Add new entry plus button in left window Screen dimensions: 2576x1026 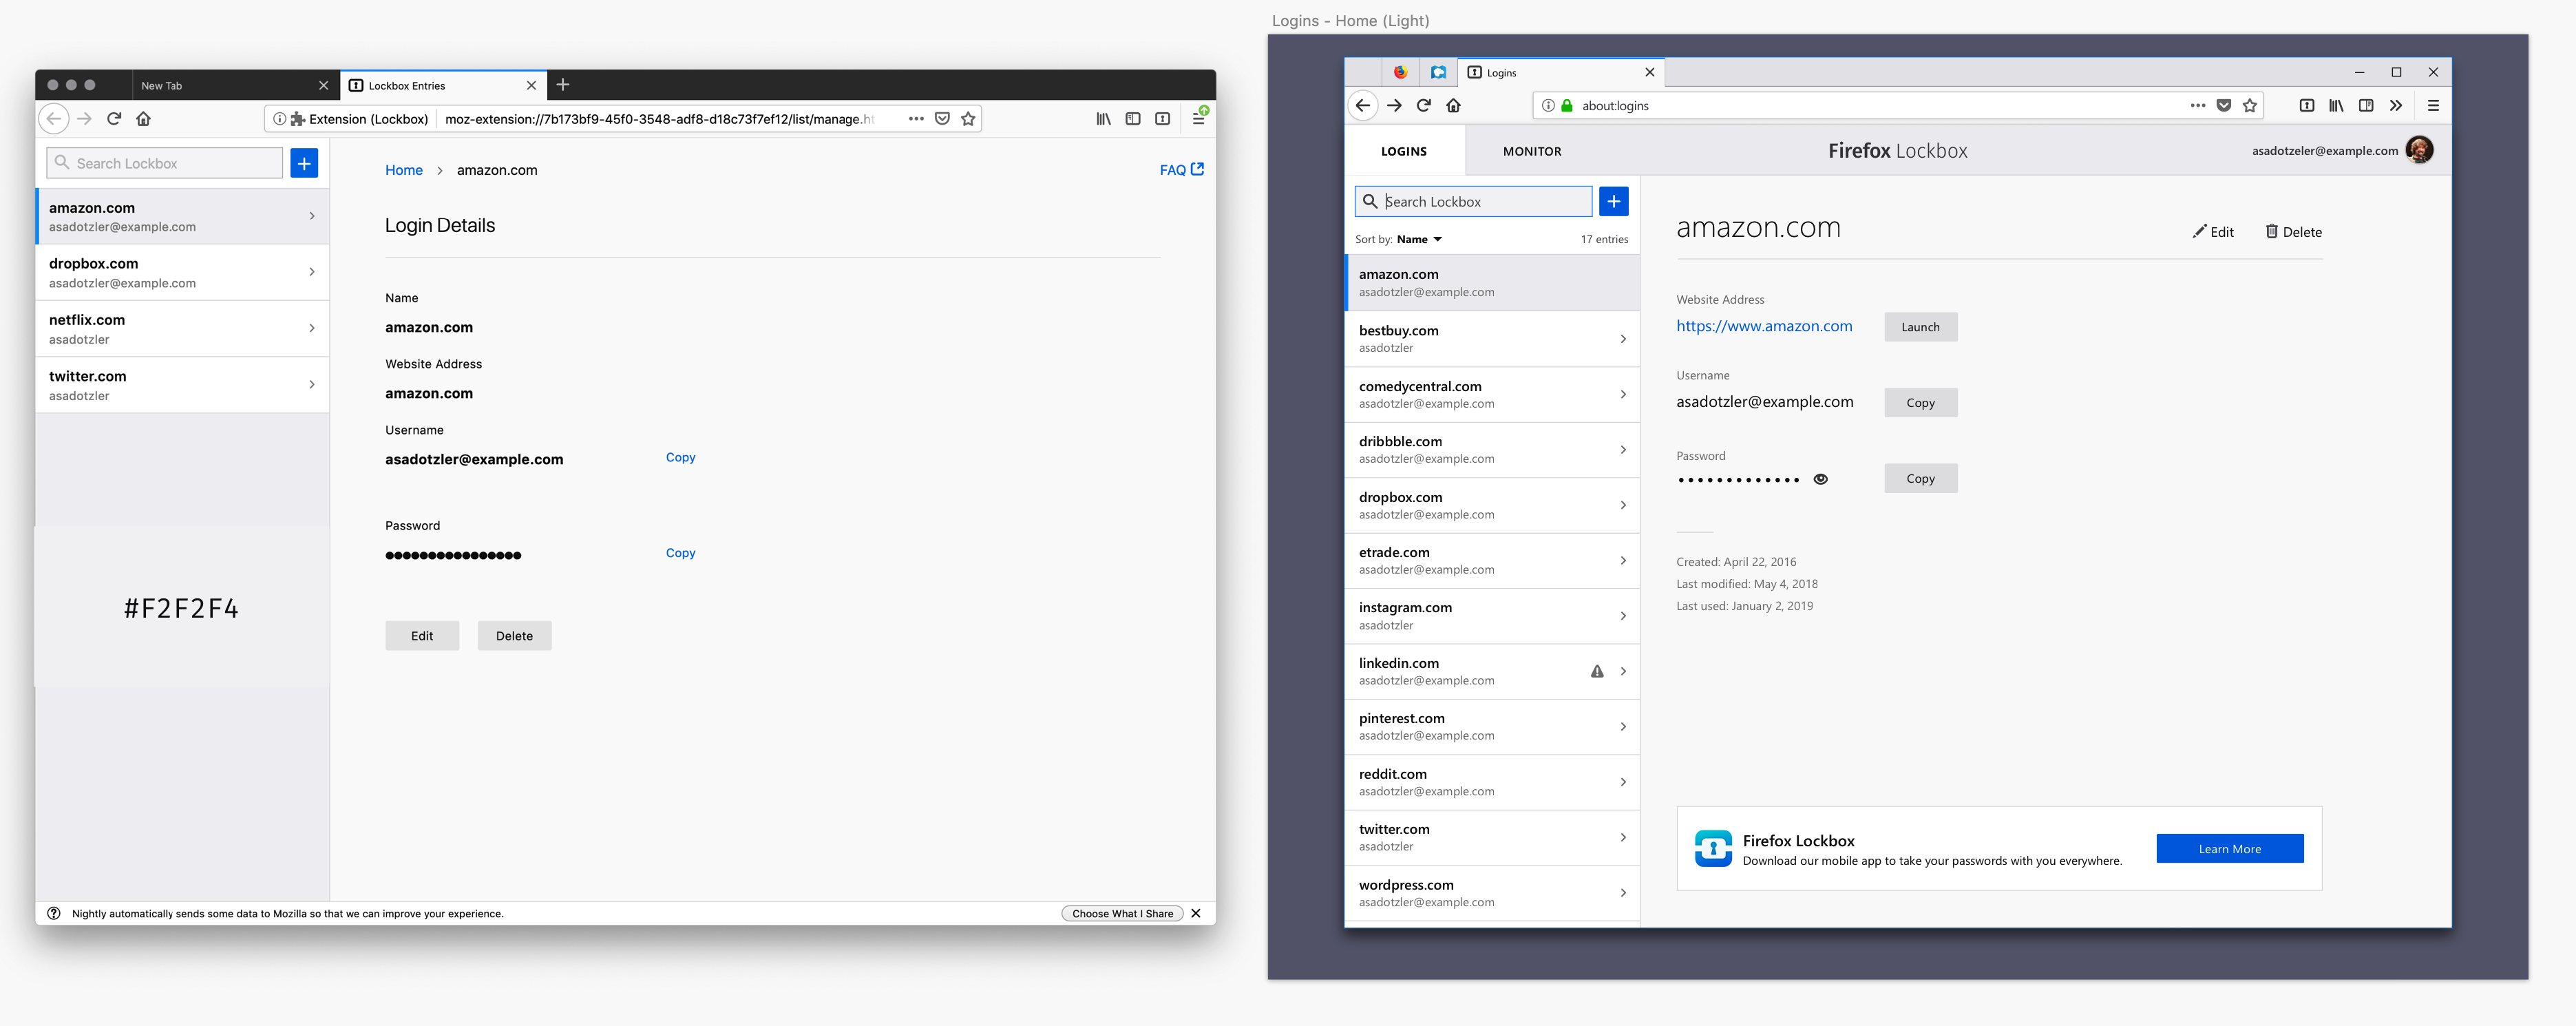304,163
